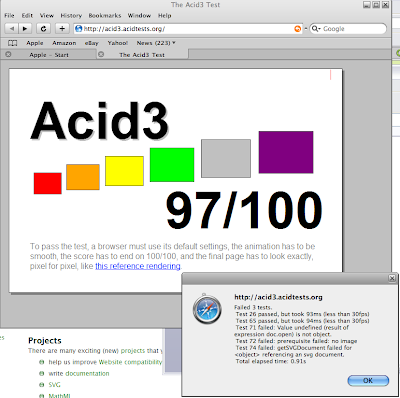Image resolution: width=400 pixels, height=398 pixels.
Task: Open the Bookmarks menu
Action: [x=105, y=16]
